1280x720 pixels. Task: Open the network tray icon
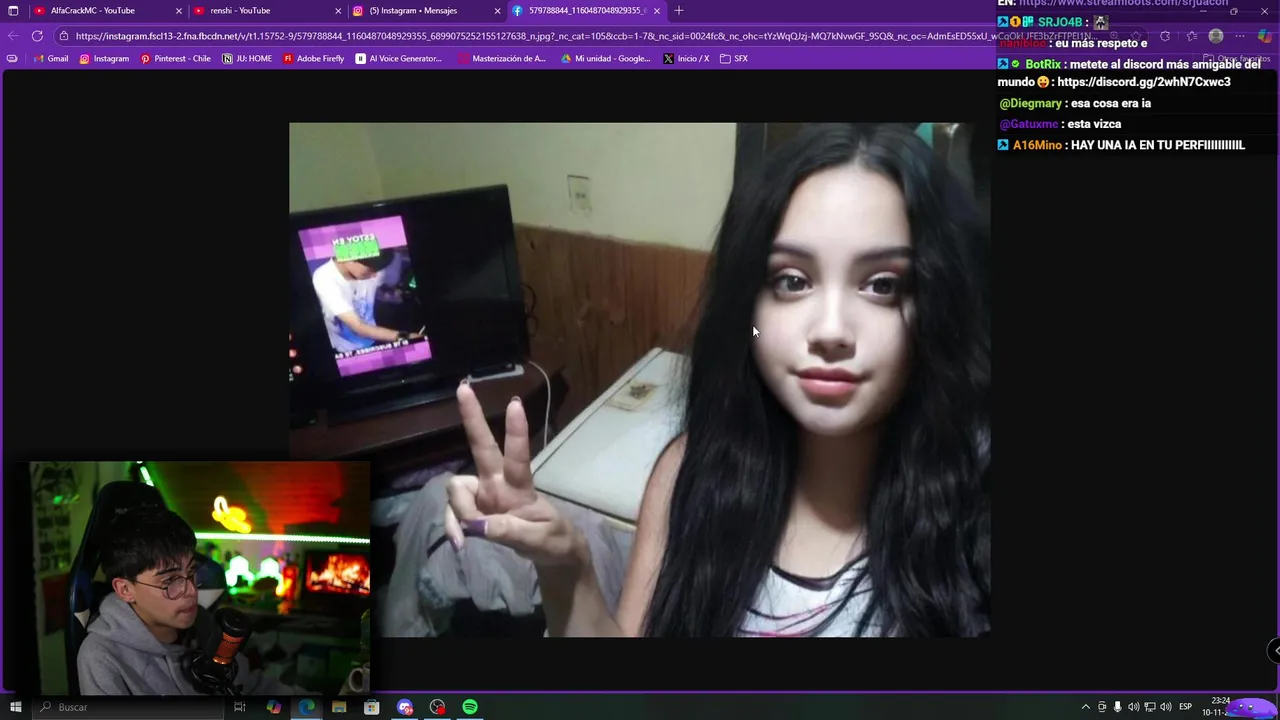pos(1150,707)
